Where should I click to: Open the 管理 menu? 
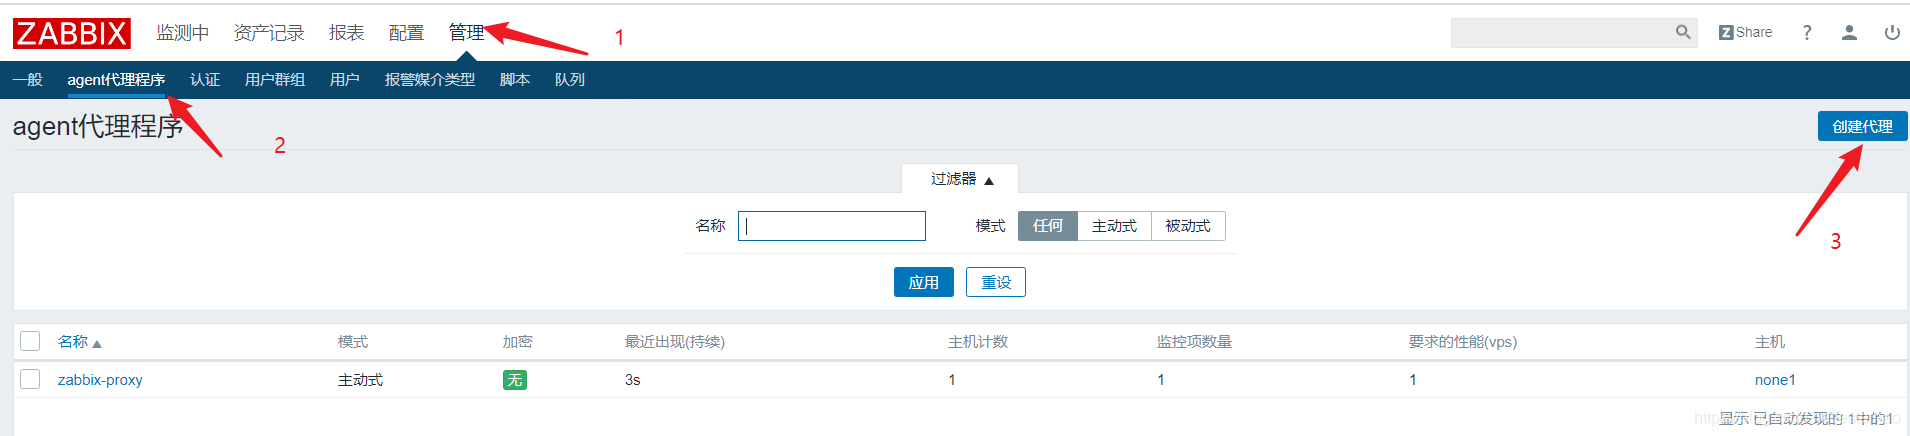pos(466,33)
